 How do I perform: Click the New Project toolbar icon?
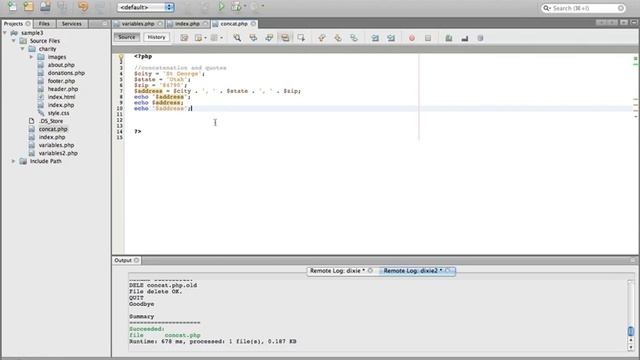click(29, 6)
